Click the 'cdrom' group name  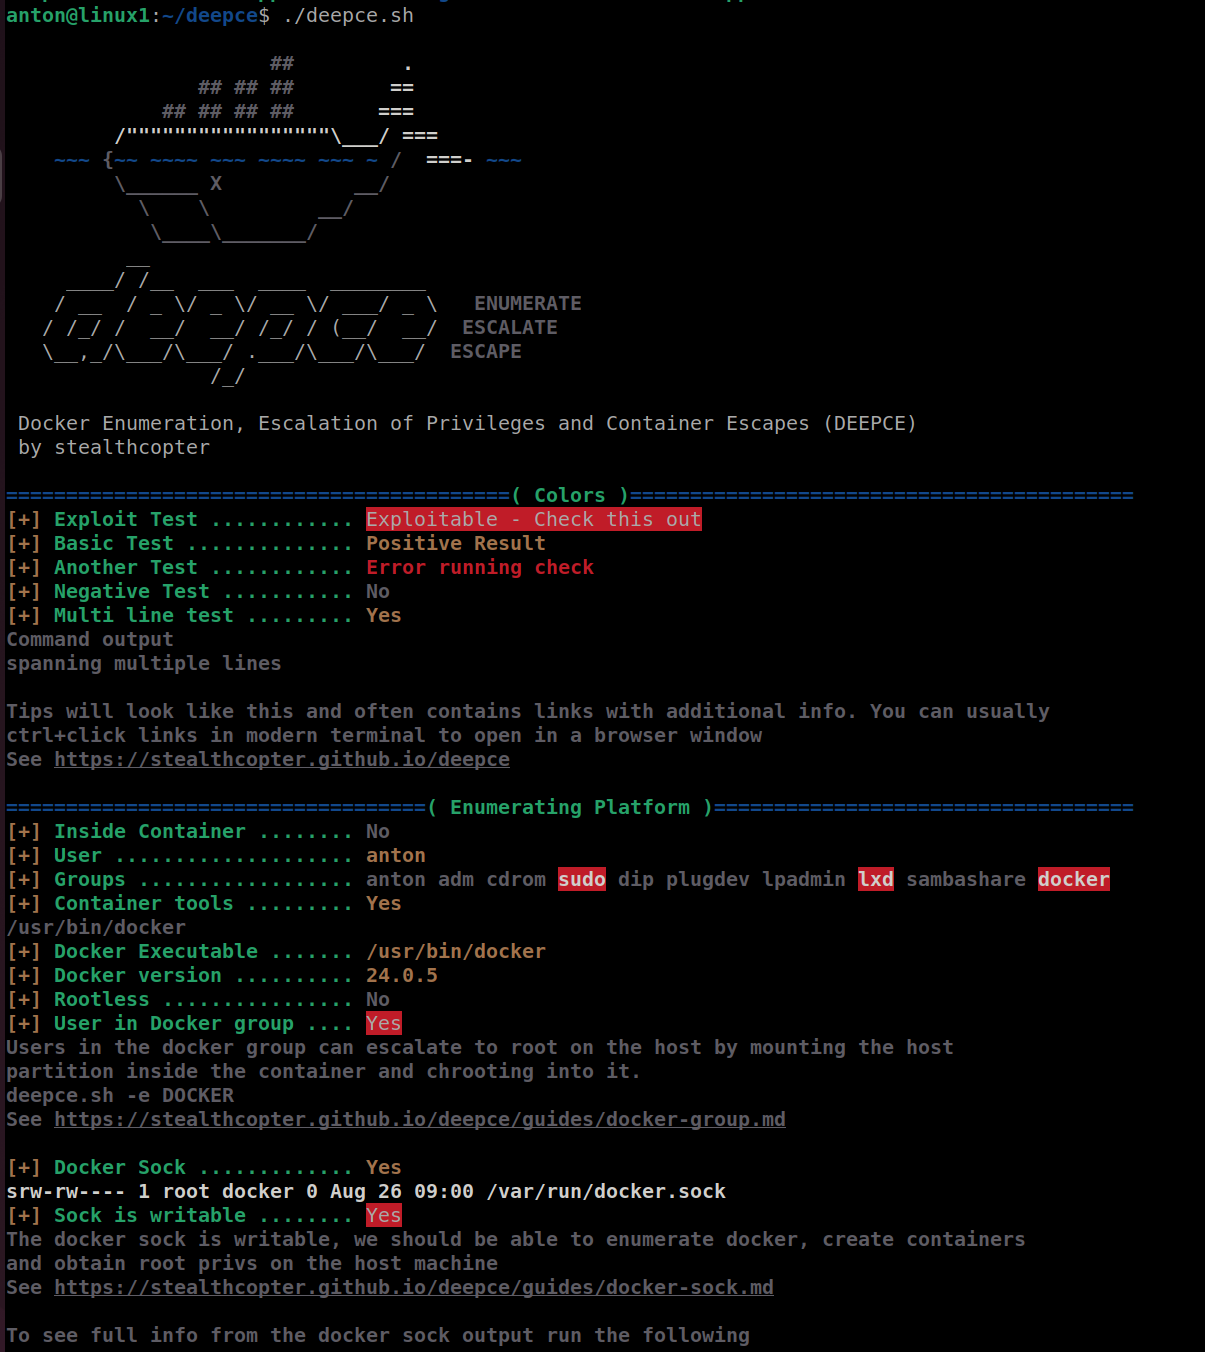click(516, 880)
